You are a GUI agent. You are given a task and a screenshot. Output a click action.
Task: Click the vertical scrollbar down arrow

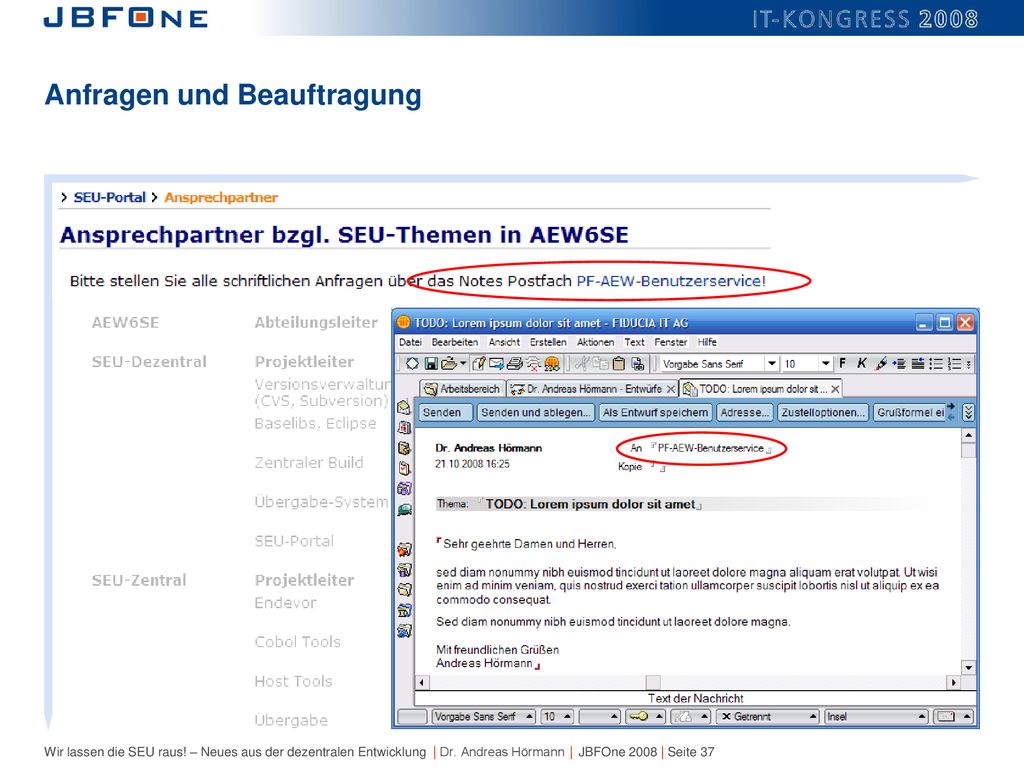(x=968, y=667)
